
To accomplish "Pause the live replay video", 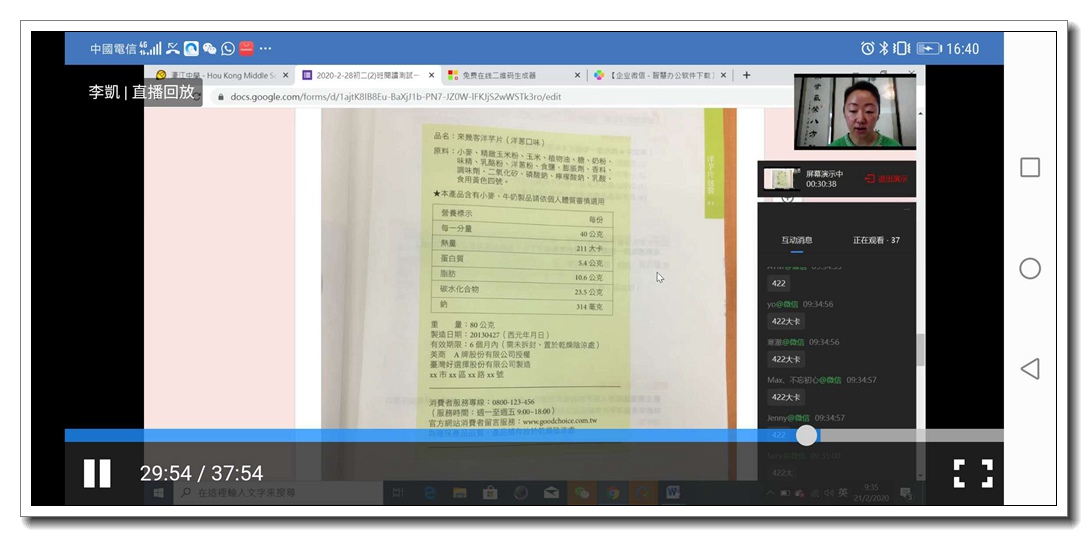I will coord(97,473).
